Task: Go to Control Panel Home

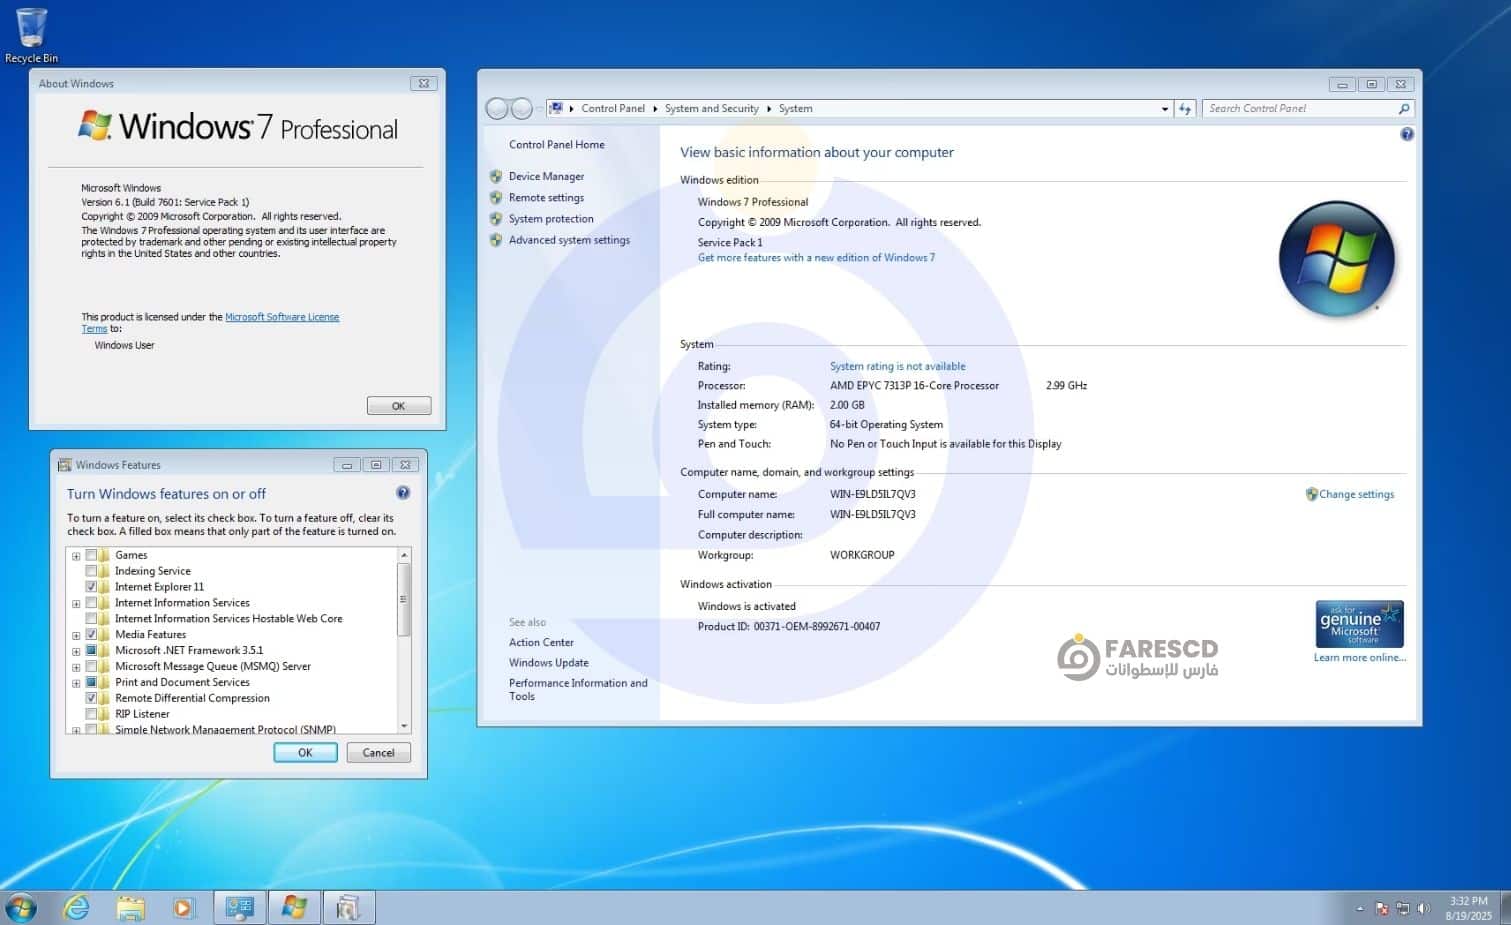Action: point(556,144)
